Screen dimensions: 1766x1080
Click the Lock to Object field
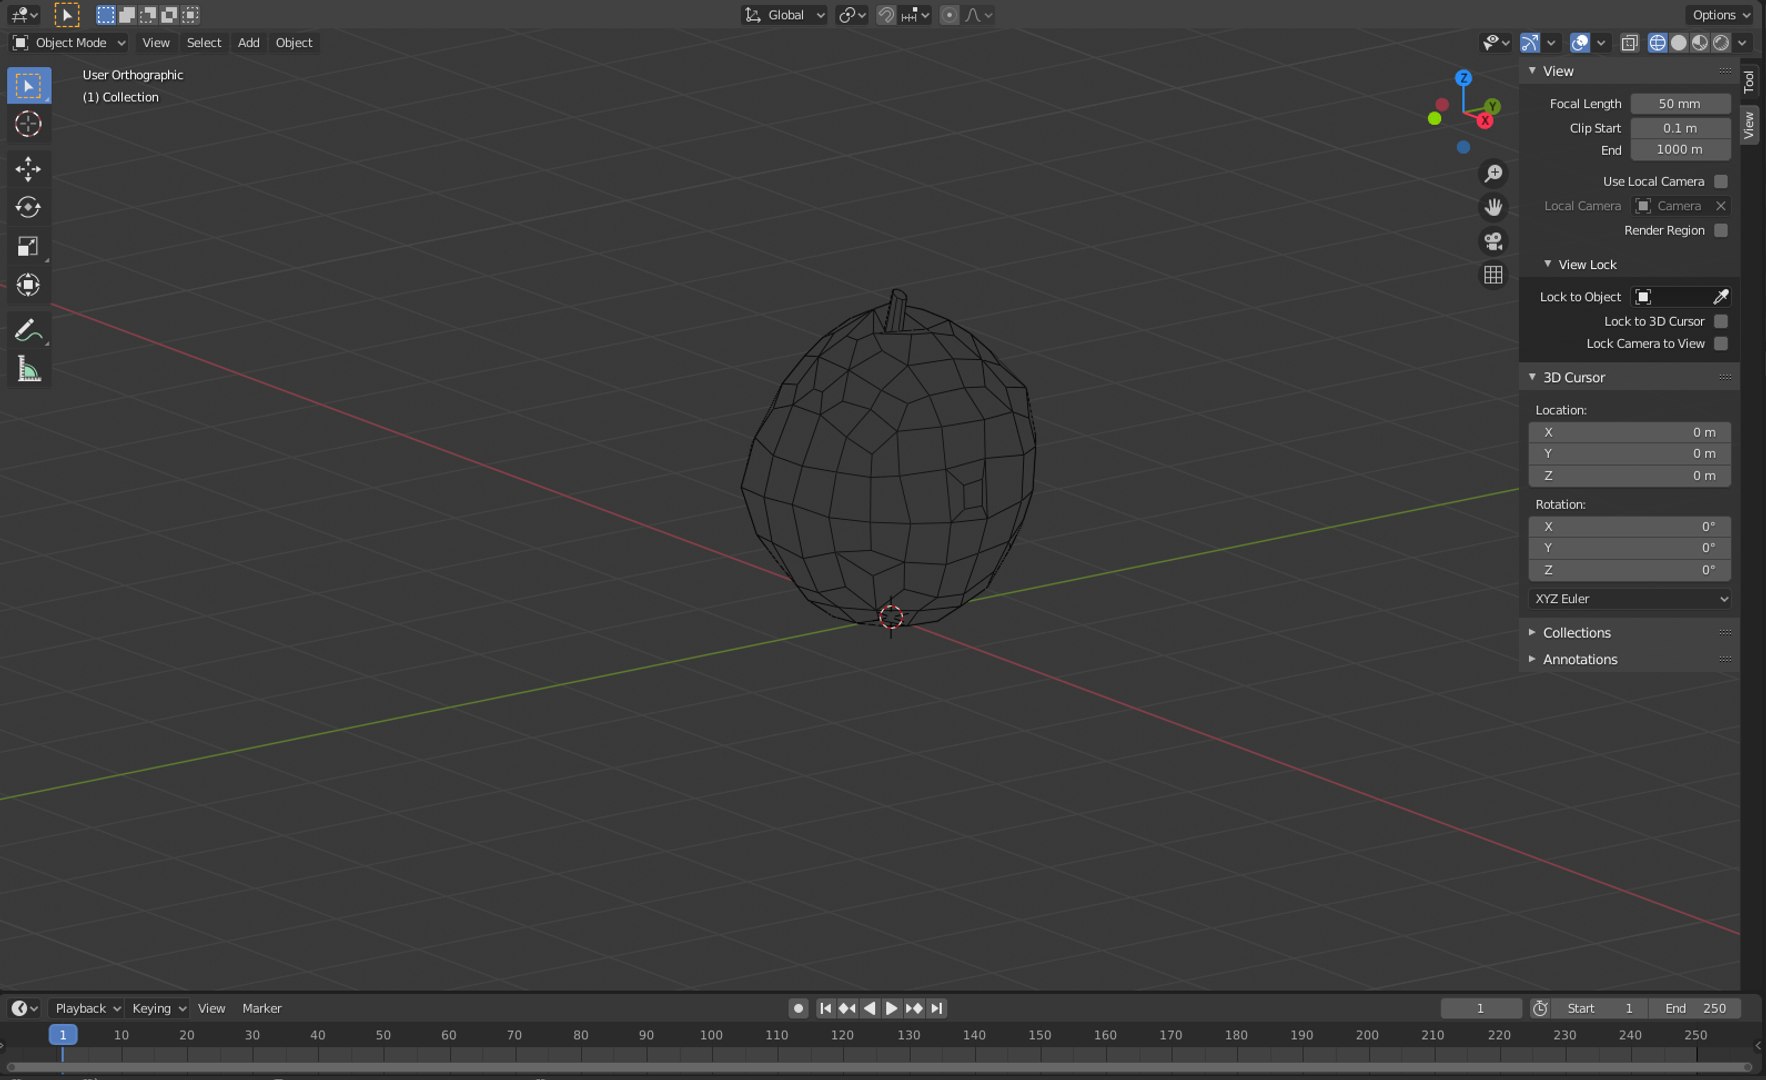1671,297
